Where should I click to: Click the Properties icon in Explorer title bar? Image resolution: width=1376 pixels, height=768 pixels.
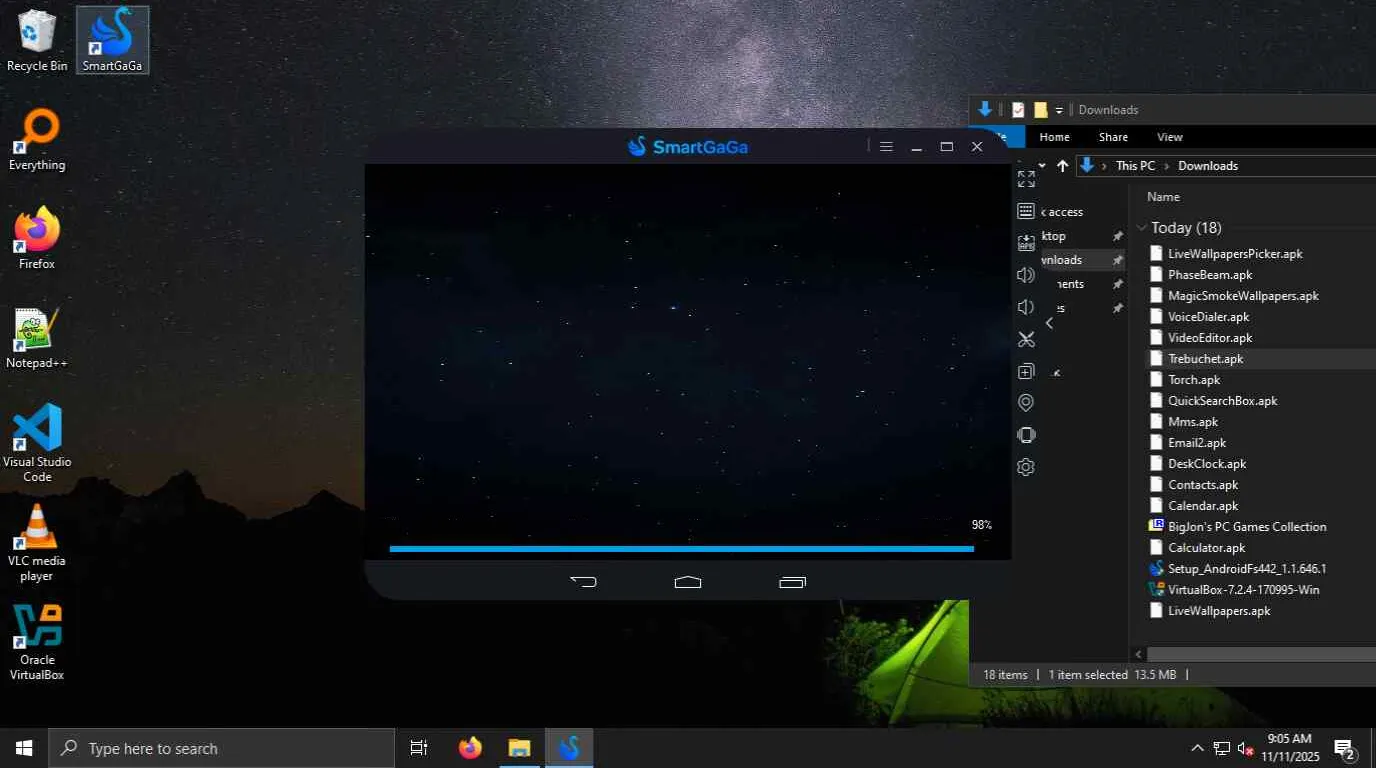1018,110
